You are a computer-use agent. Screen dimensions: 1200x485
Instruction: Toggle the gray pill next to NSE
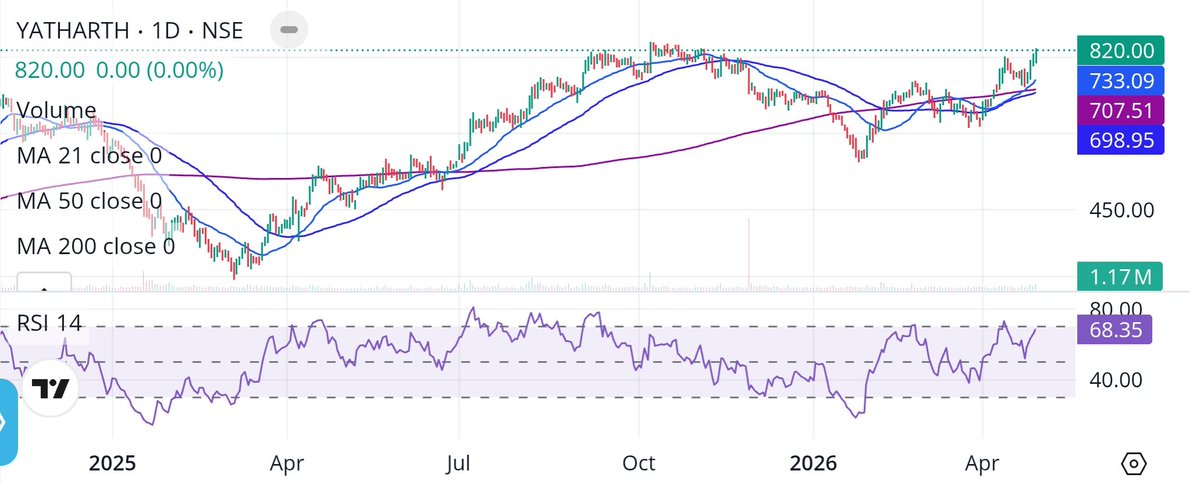[288, 29]
